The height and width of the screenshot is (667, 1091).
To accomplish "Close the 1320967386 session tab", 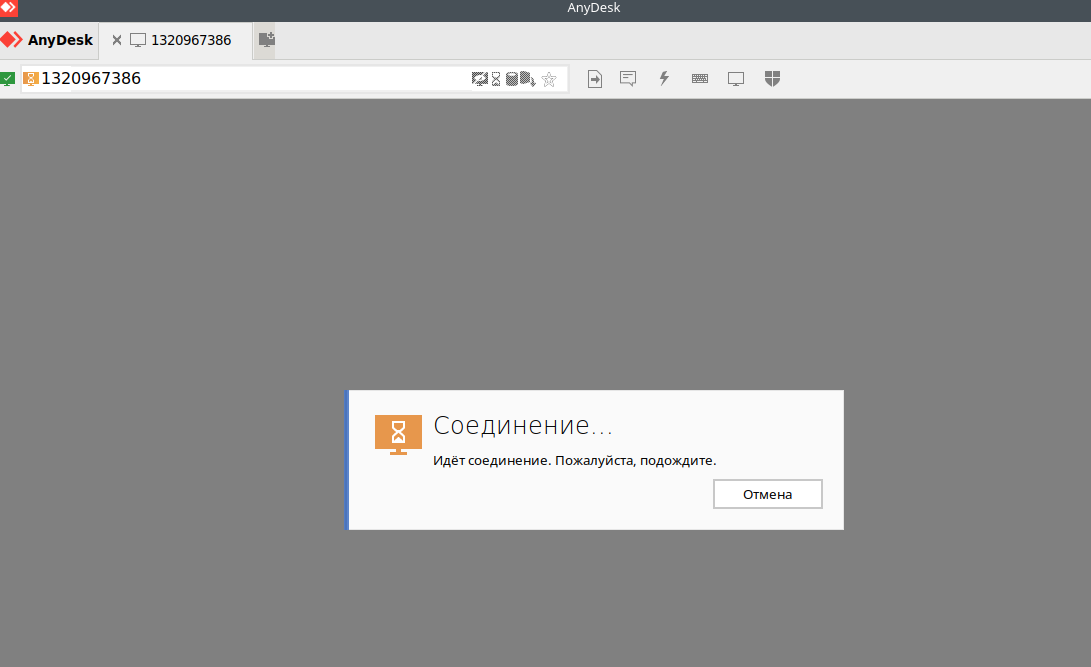I will click(117, 40).
